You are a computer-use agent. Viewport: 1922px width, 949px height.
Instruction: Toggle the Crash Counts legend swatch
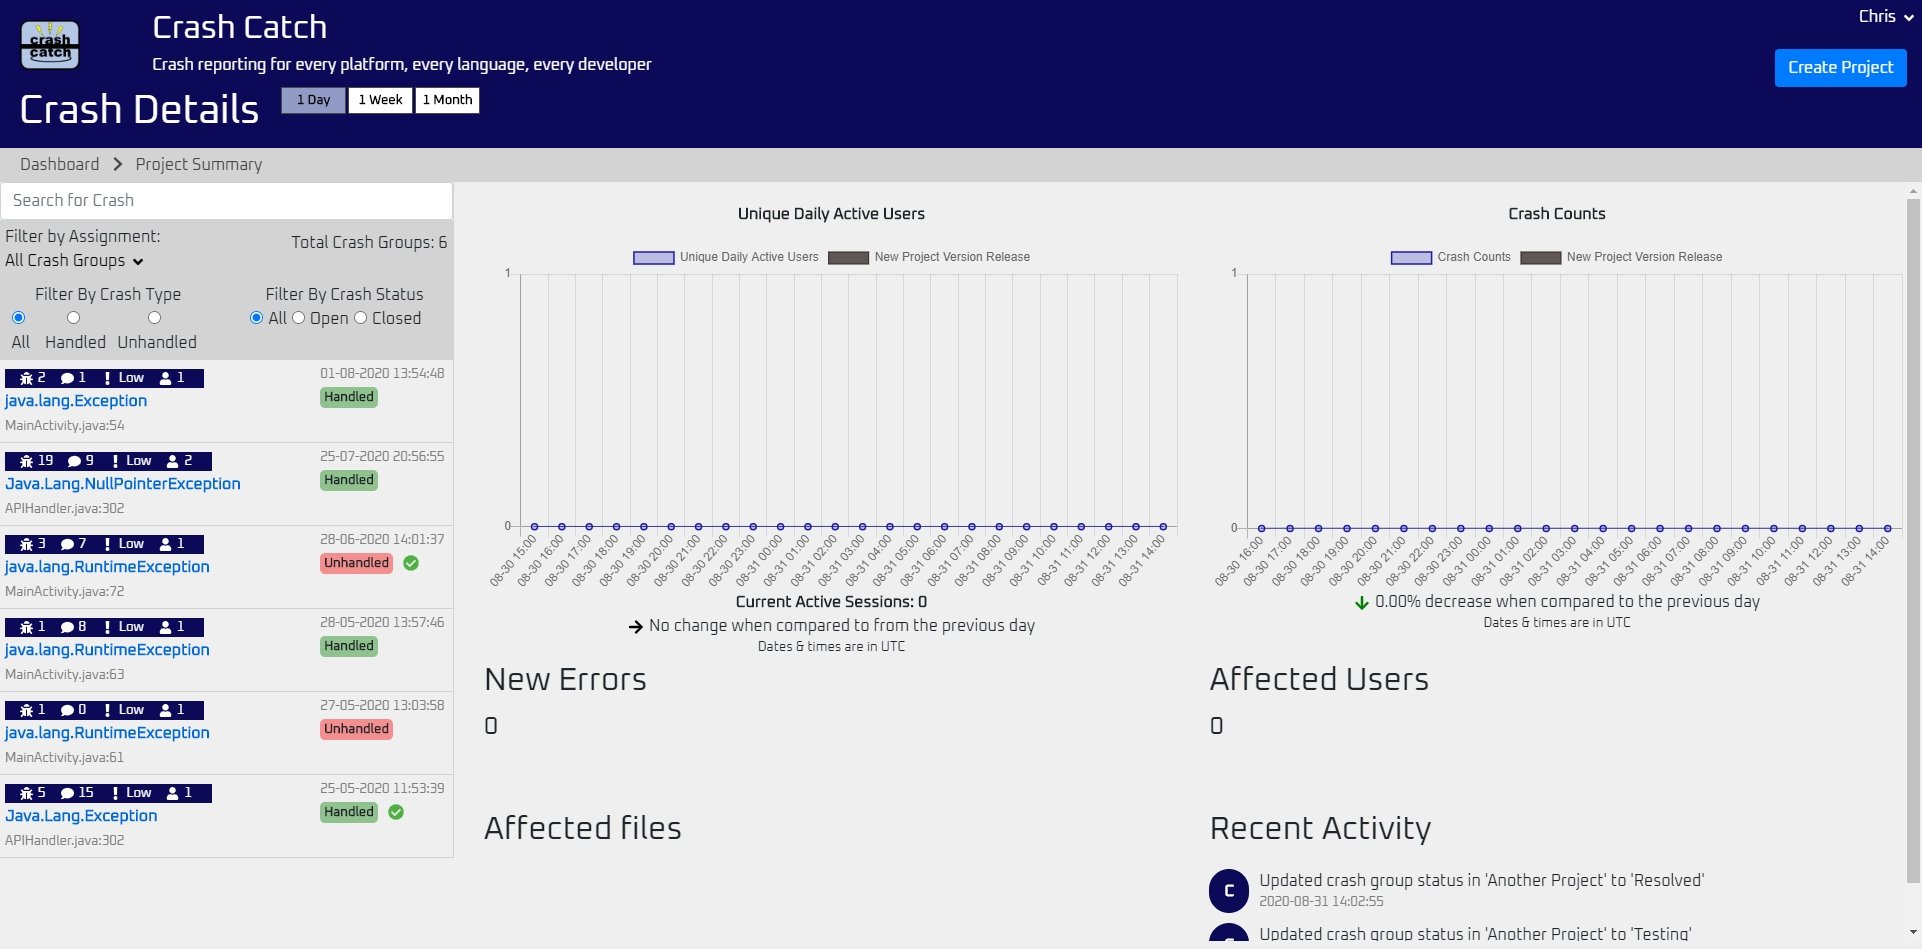click(1411, 257)
